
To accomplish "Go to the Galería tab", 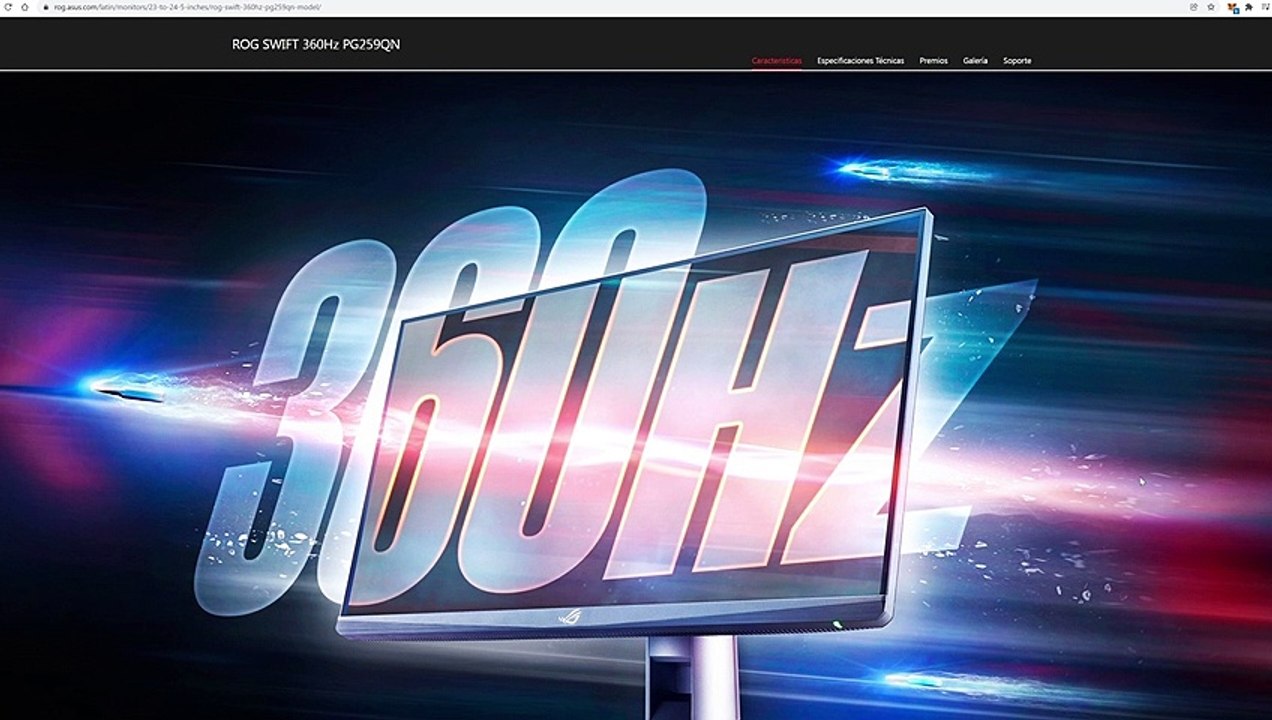I will [975, 61].
